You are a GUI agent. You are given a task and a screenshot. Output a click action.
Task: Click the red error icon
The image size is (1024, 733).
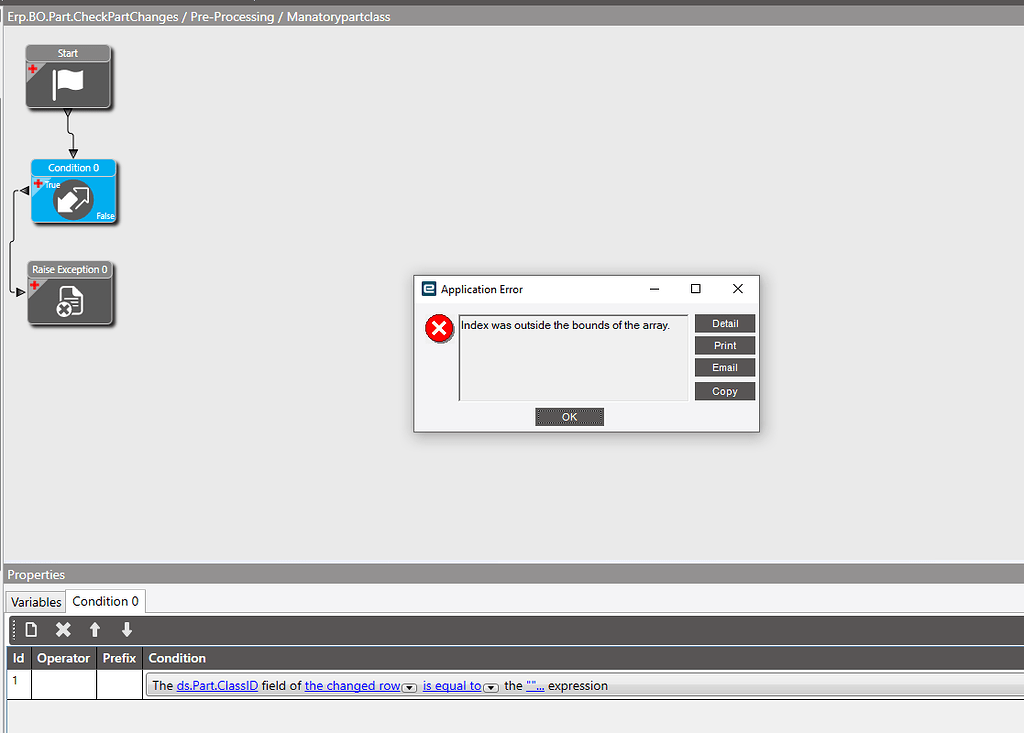coord(439,328)
